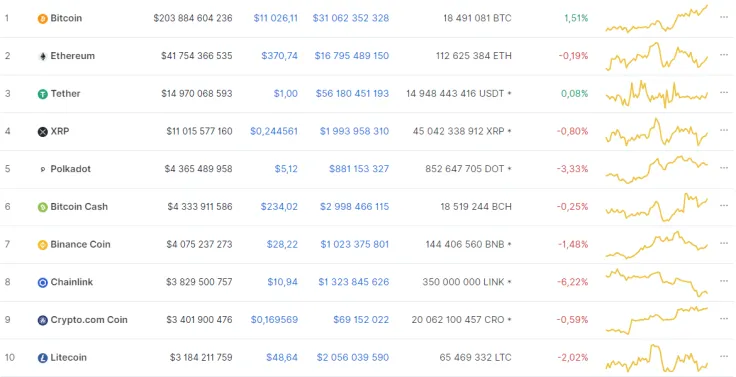Expand more options for Chainlink row

pos(723,281)
